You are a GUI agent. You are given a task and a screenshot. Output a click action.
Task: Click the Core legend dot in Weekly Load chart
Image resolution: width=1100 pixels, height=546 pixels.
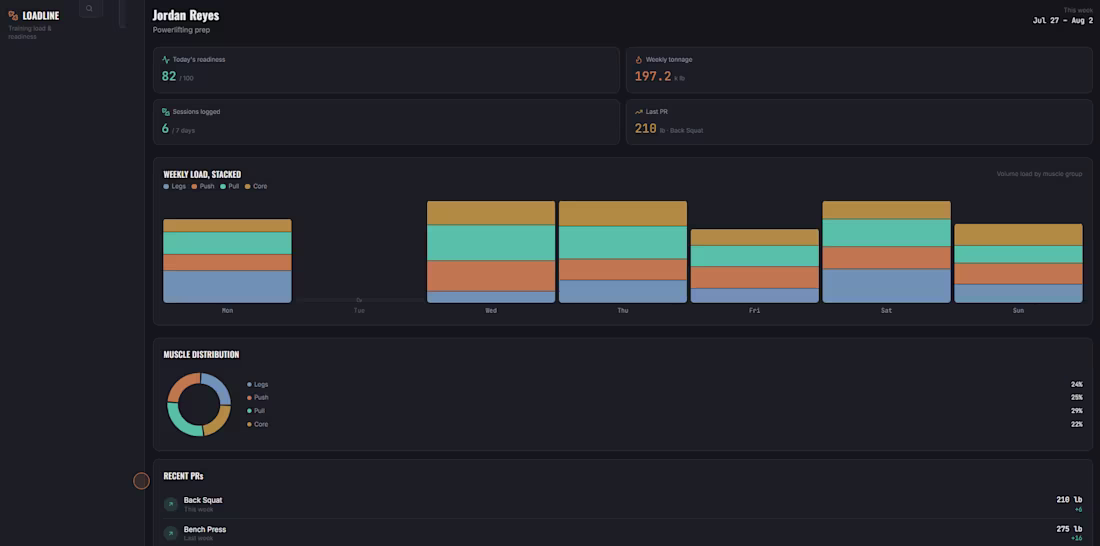248,187
